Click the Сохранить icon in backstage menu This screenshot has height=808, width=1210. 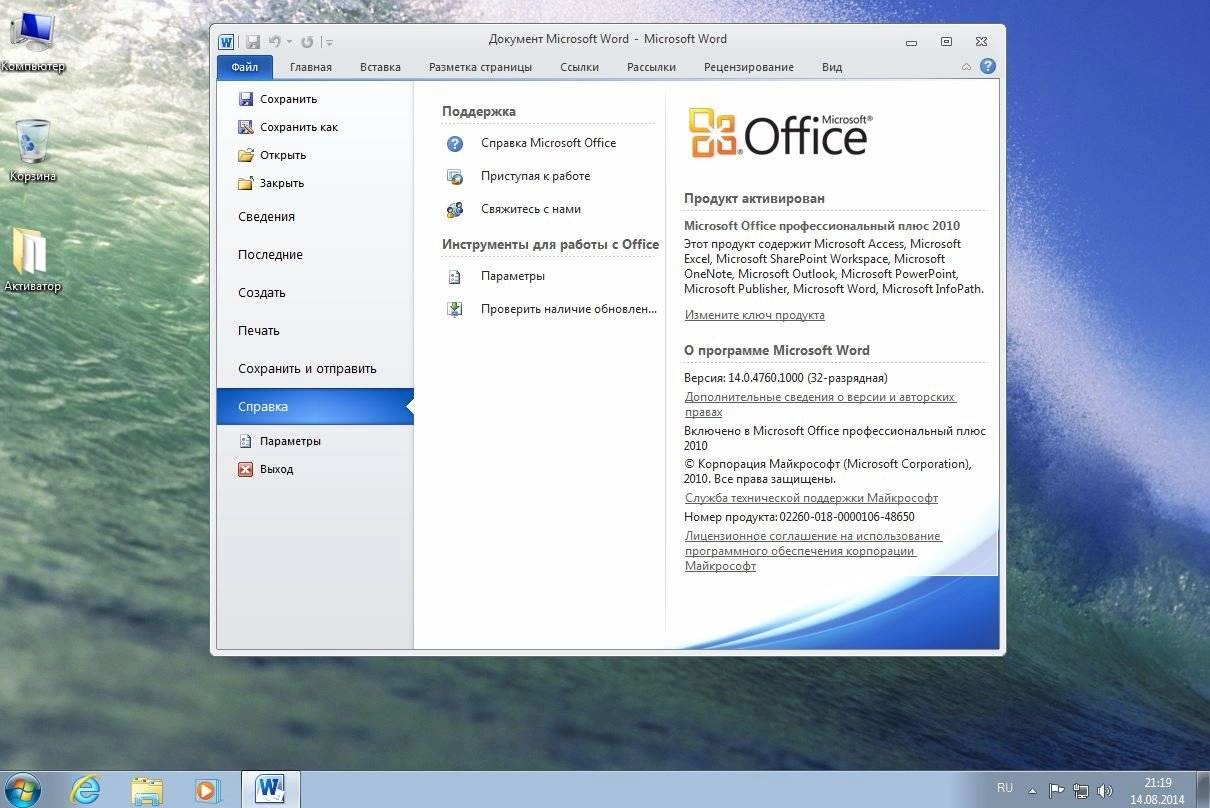tap(246, 99)
